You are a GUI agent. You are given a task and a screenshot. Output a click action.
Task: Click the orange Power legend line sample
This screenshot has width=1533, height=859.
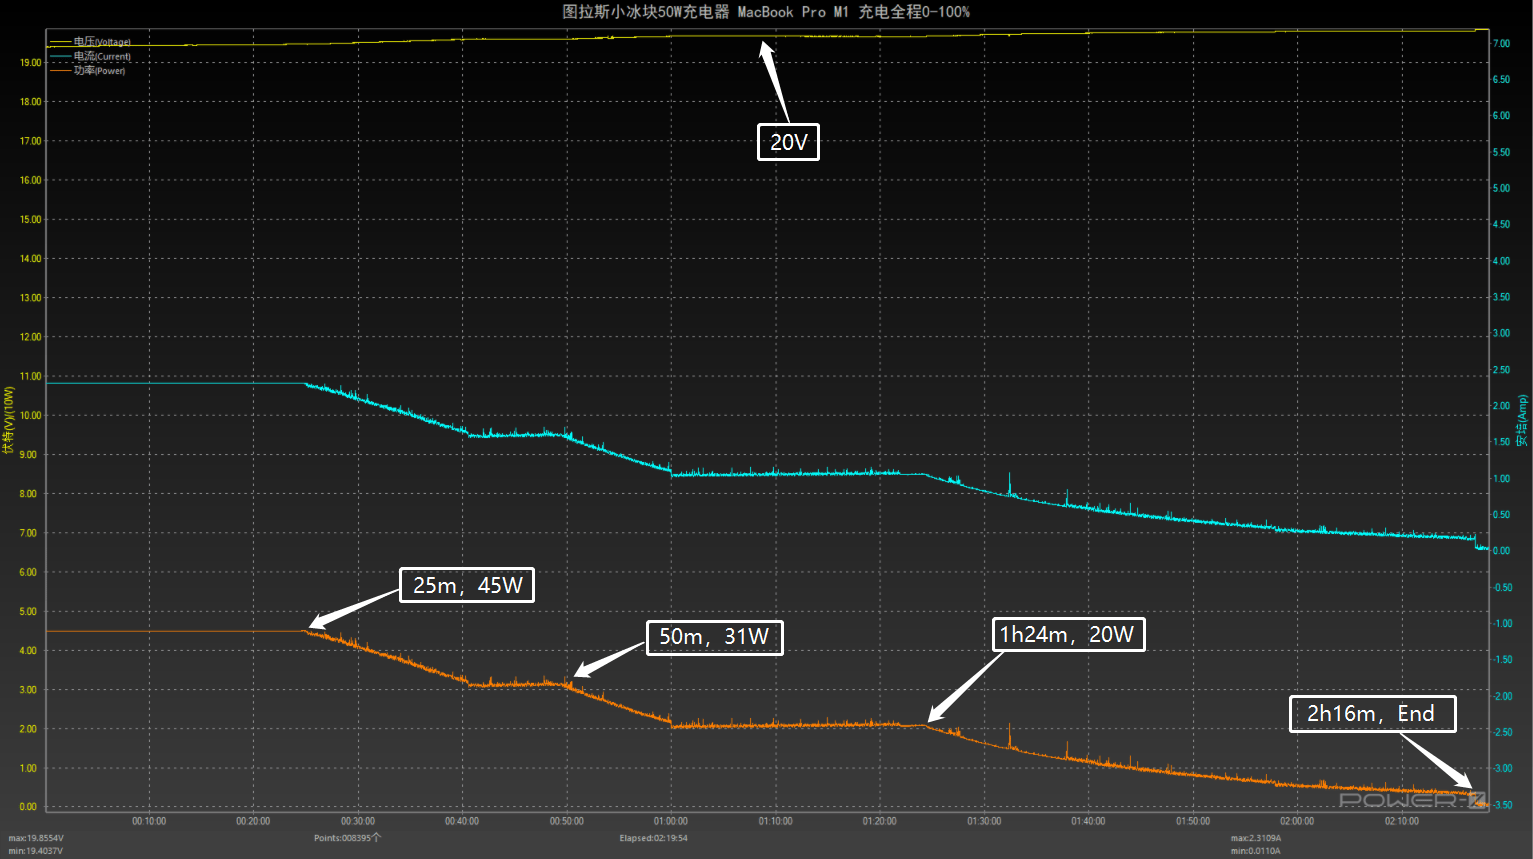click(60, 70)
